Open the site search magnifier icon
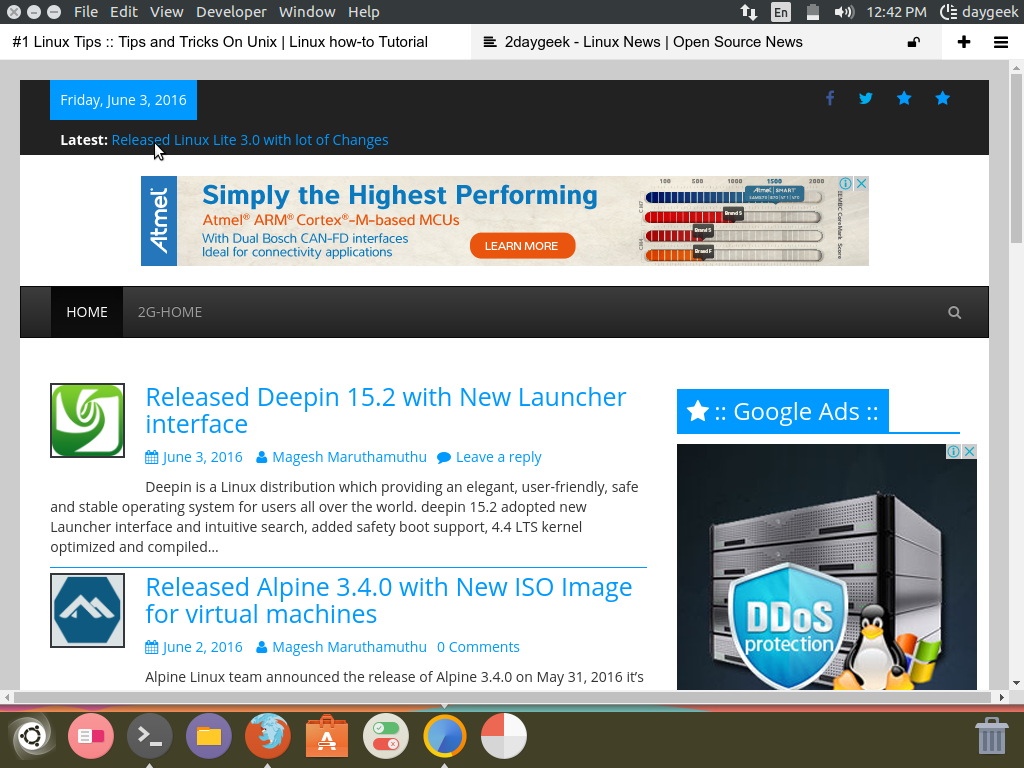Image resolution: width=1024 pixels, height=768 pixels. coord(955,313)
